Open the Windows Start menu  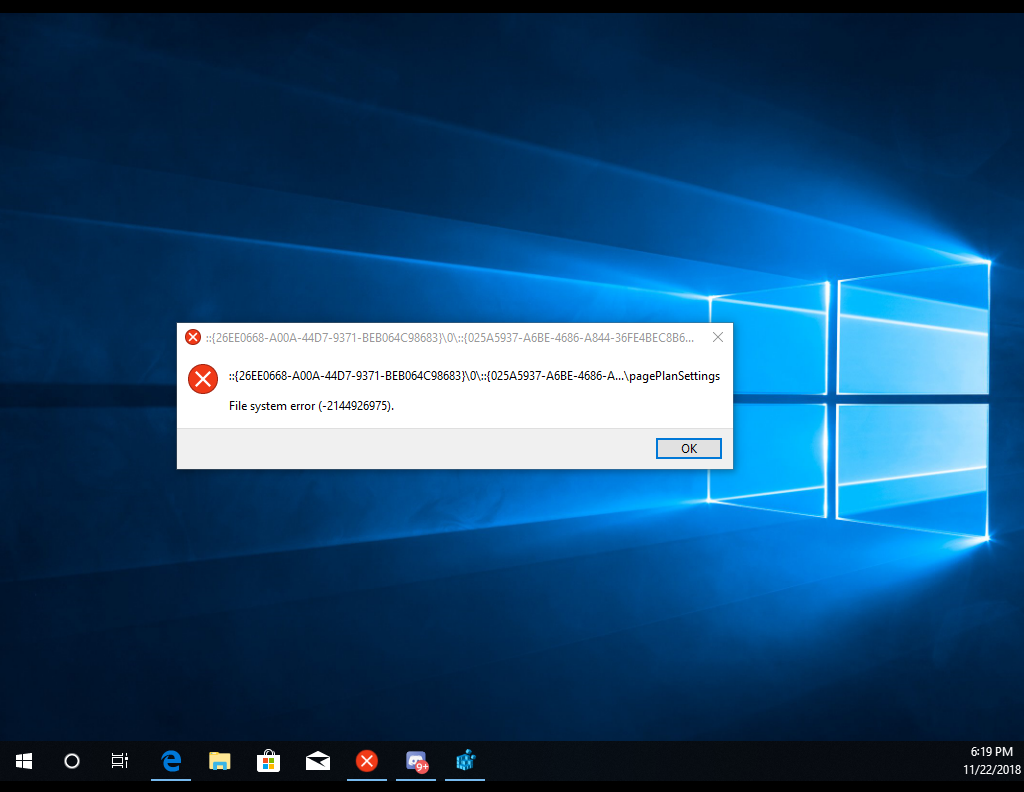[24, 761]
